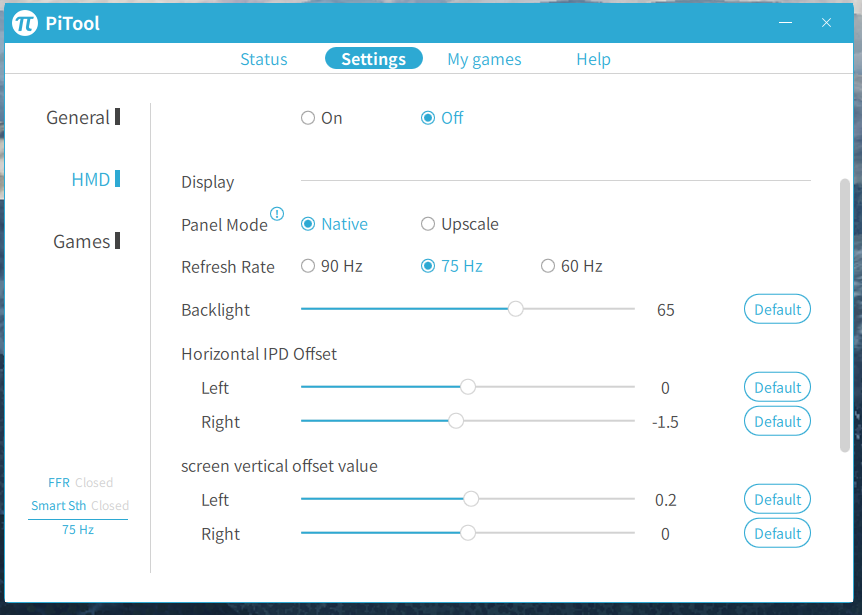Click the Refresh Rate label

pyautogui.click(x=228, y=267)
